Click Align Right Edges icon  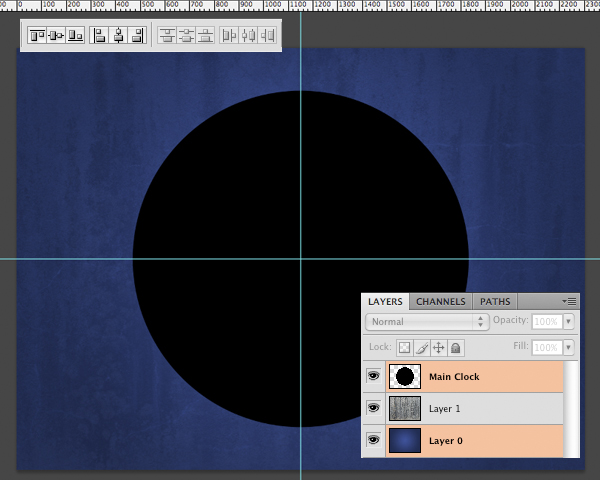pos(138,35)
